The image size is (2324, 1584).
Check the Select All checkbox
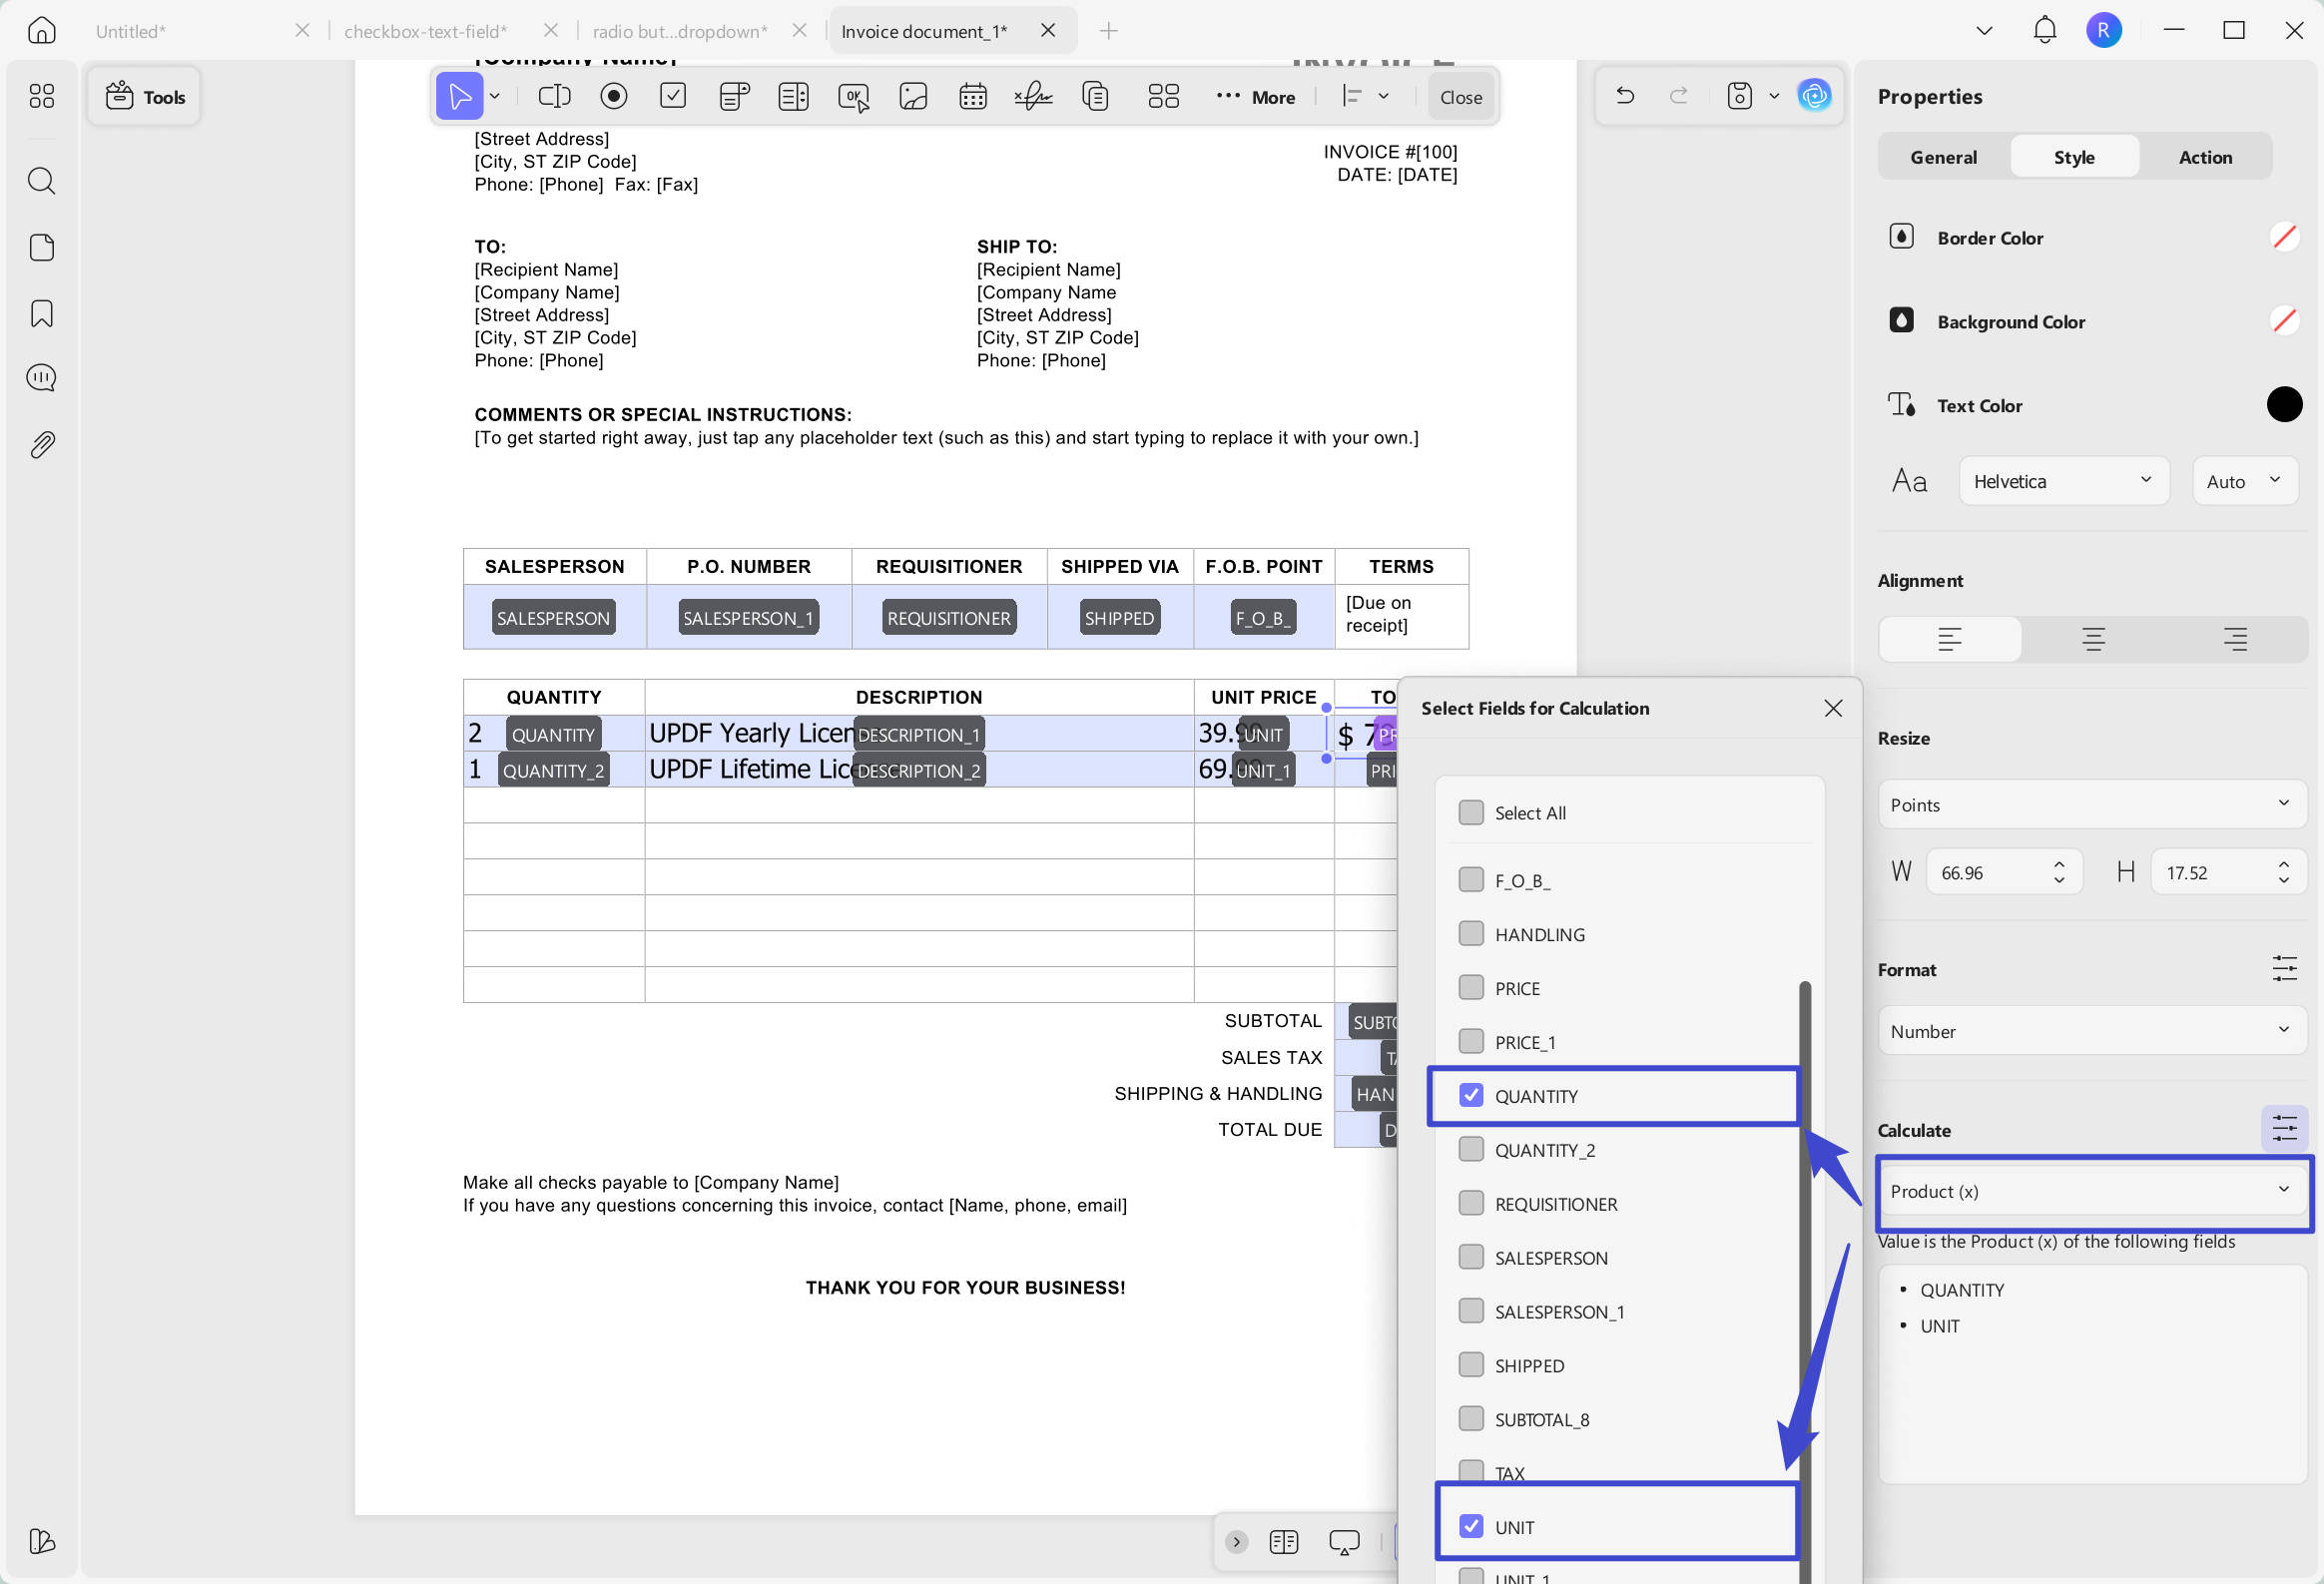[1470, 812]
